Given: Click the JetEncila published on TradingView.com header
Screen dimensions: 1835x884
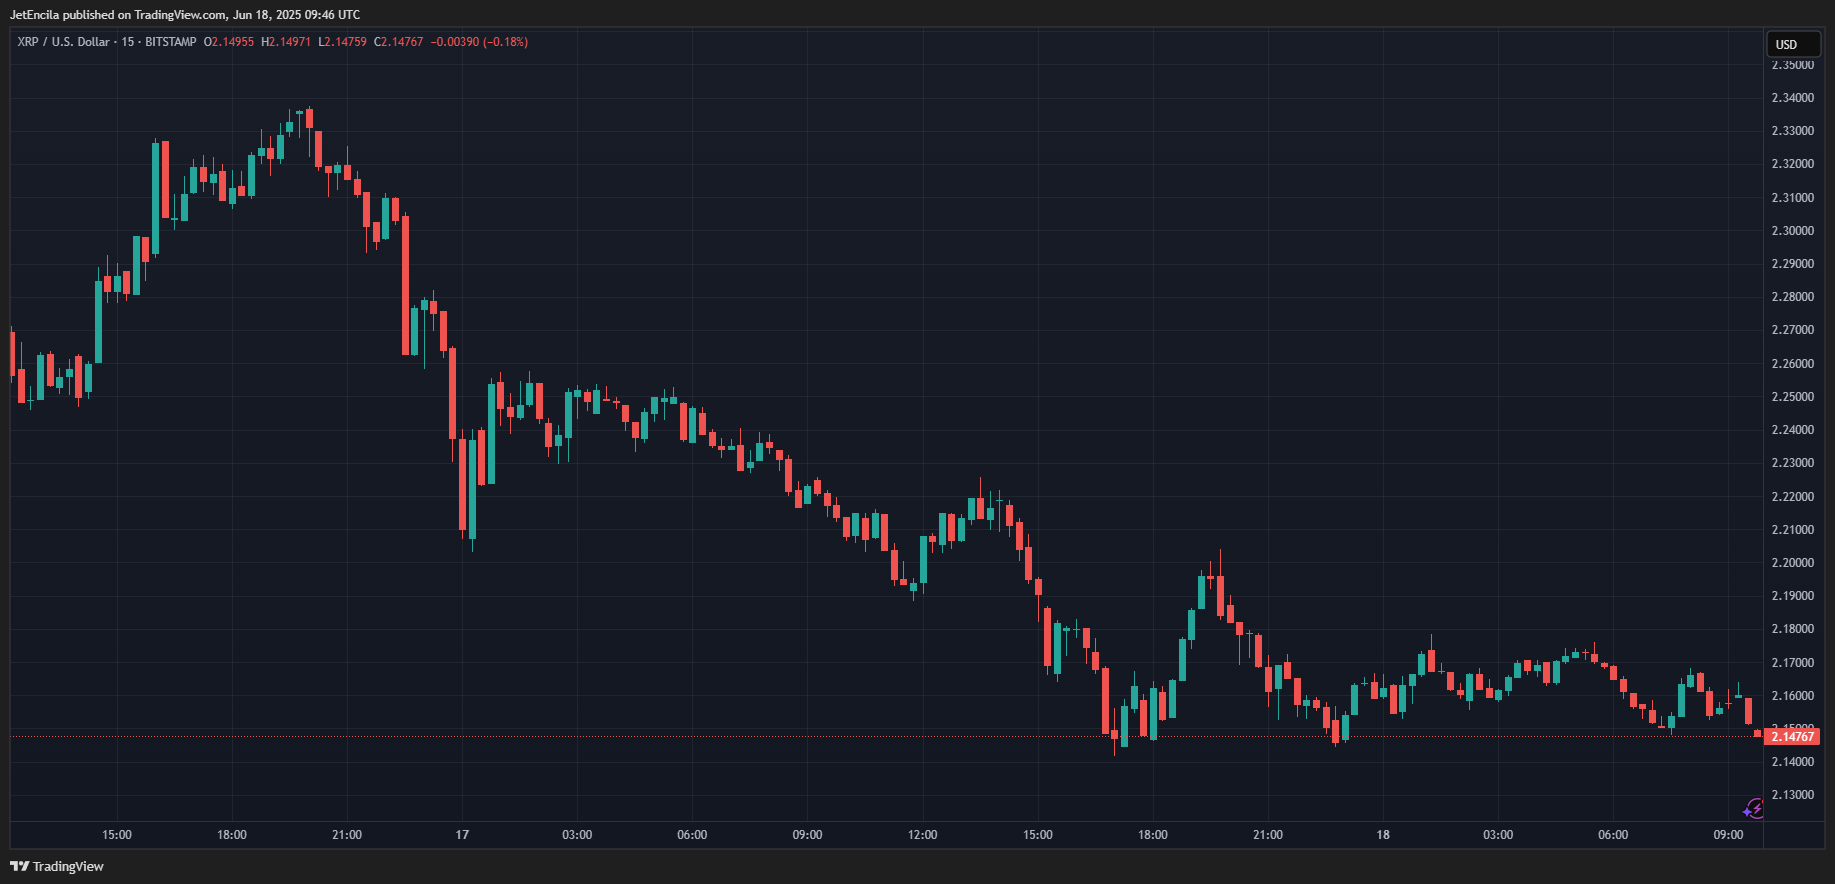Looking at the screenshot, I should pos(185,15).
